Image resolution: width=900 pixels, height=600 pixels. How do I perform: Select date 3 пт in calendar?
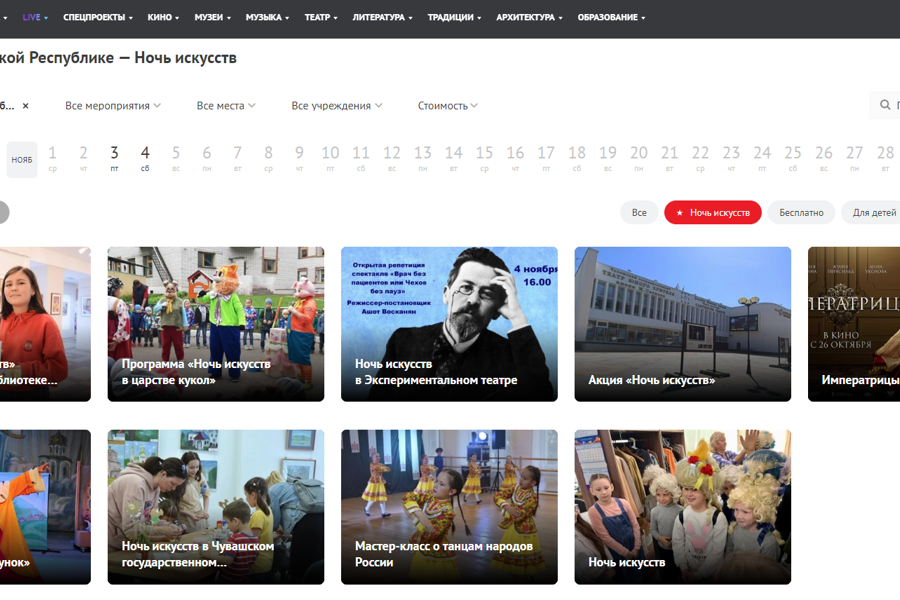click(114, 158)
